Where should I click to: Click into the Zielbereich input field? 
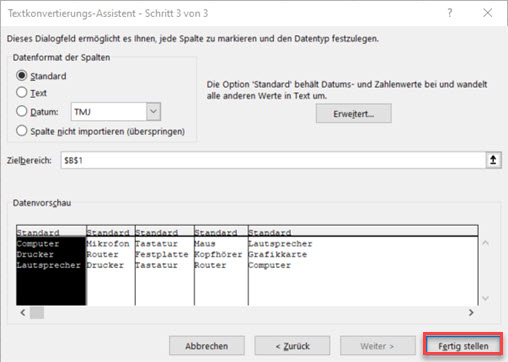pyautogui.click(x=273, y=160)
